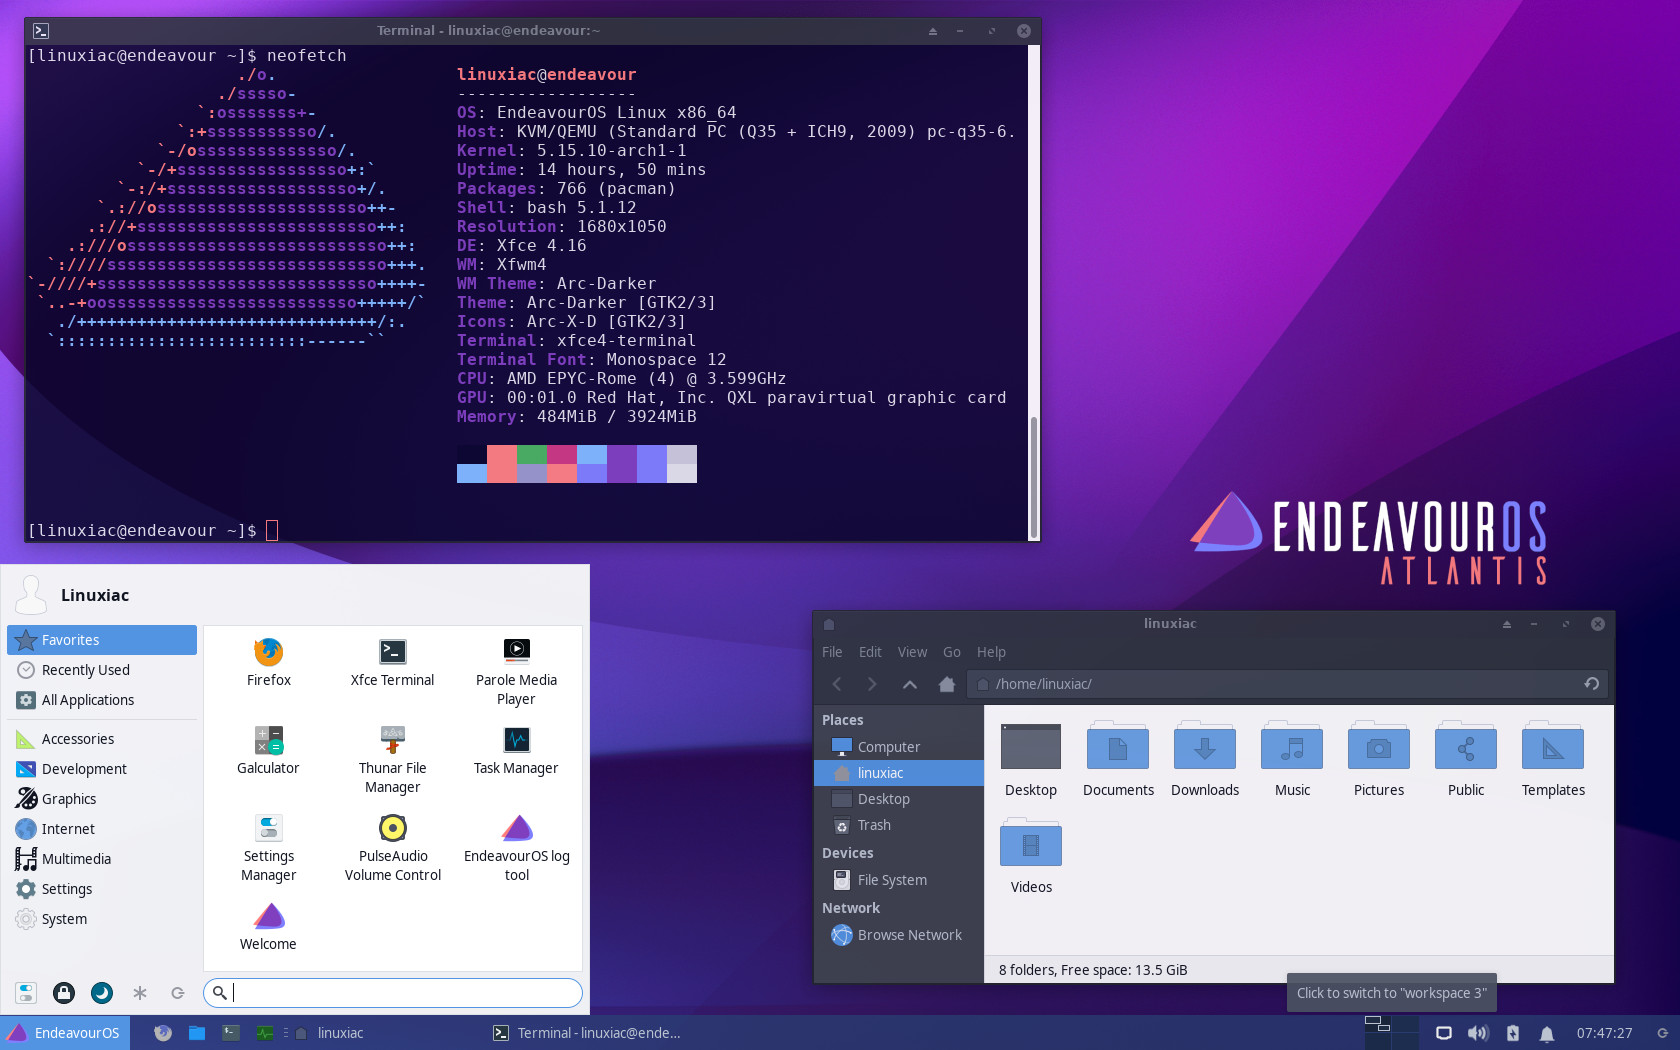Select Recently Used category

(x=102, y=670)
